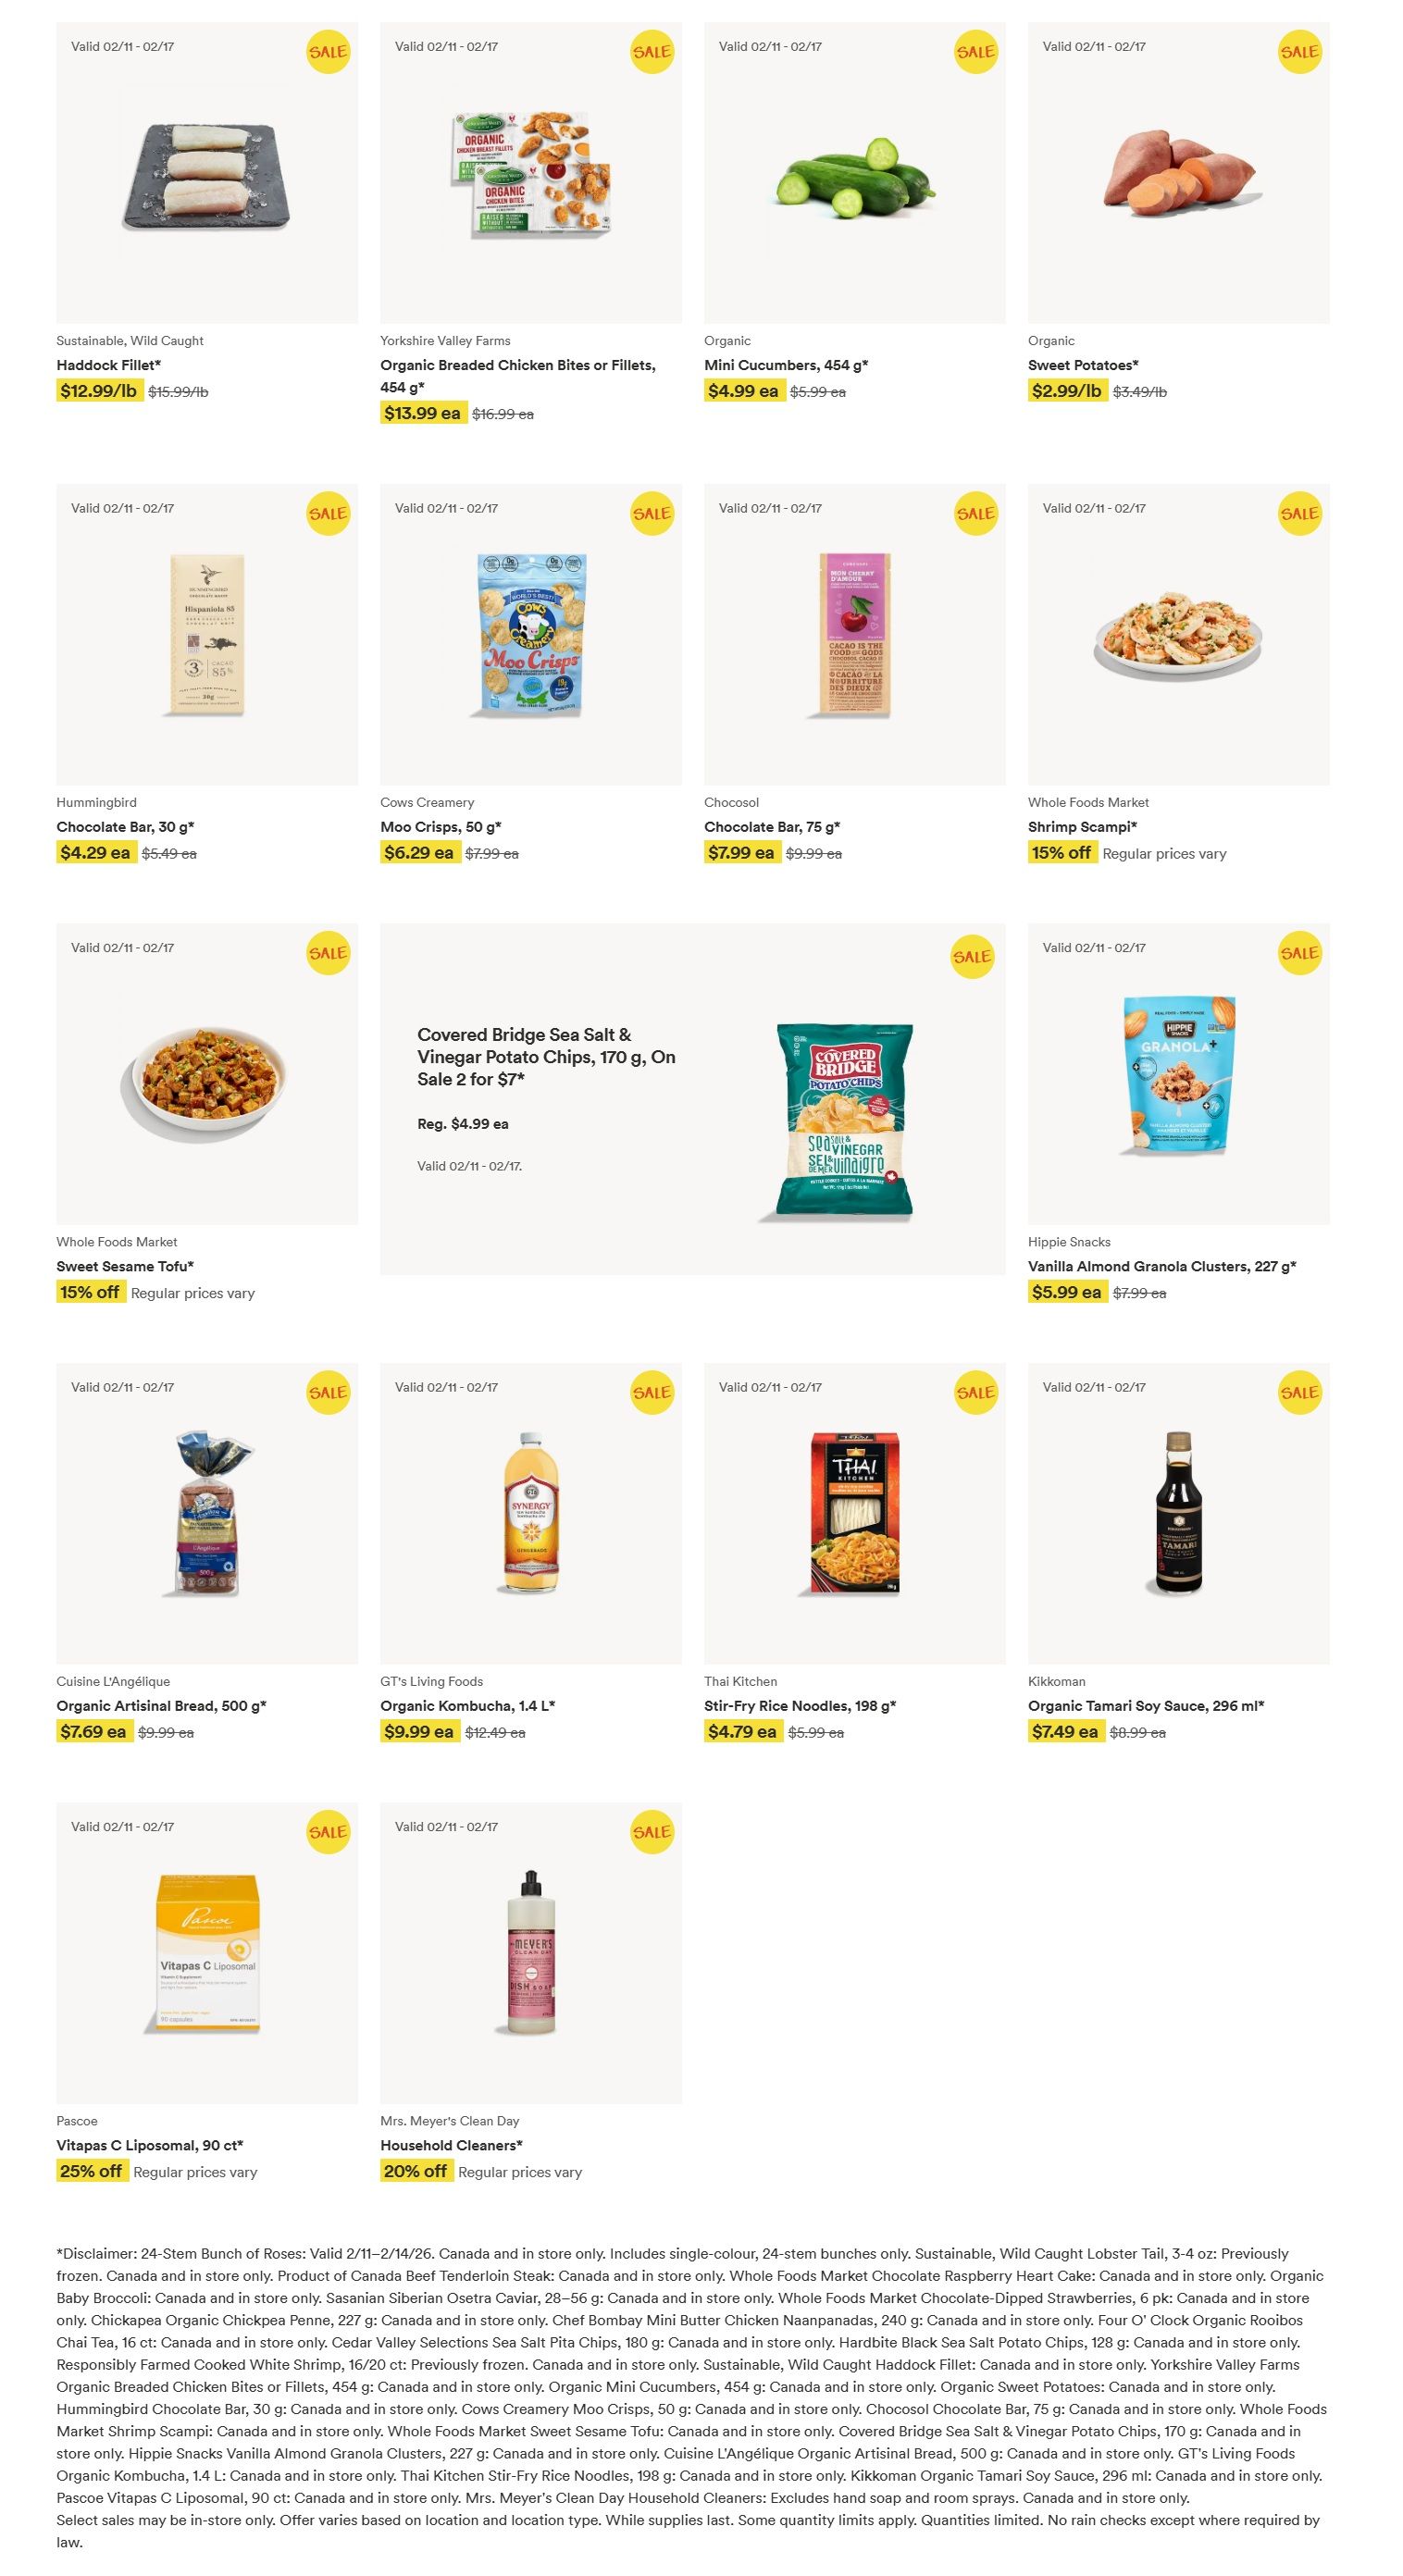Click the SALE badge on the Moo Crisps card
Viewport: 1403px width, 2576px height.
point(651,514)
